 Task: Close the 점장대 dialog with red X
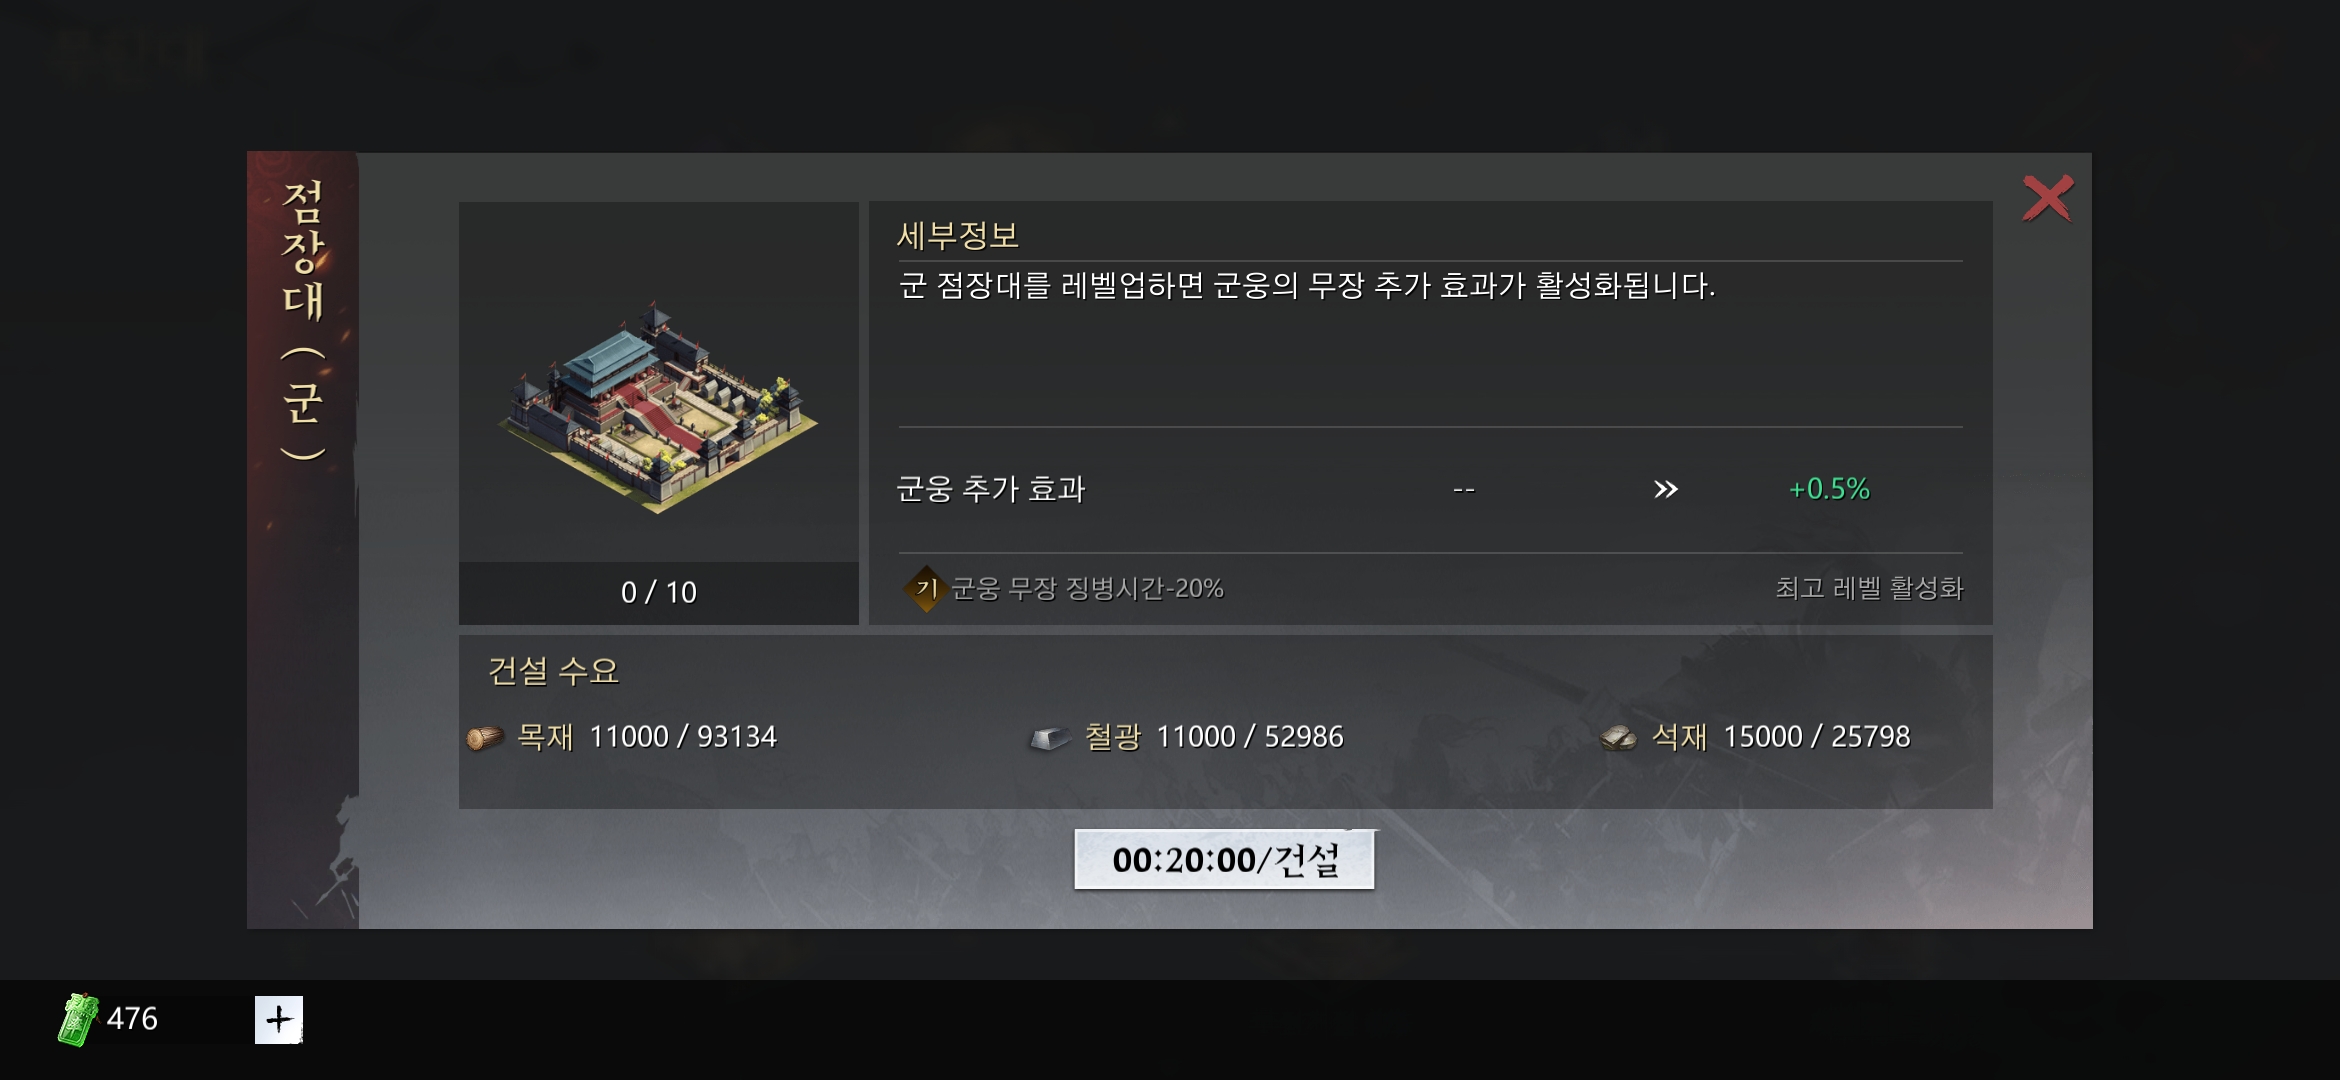click(x=2047, y=198)
